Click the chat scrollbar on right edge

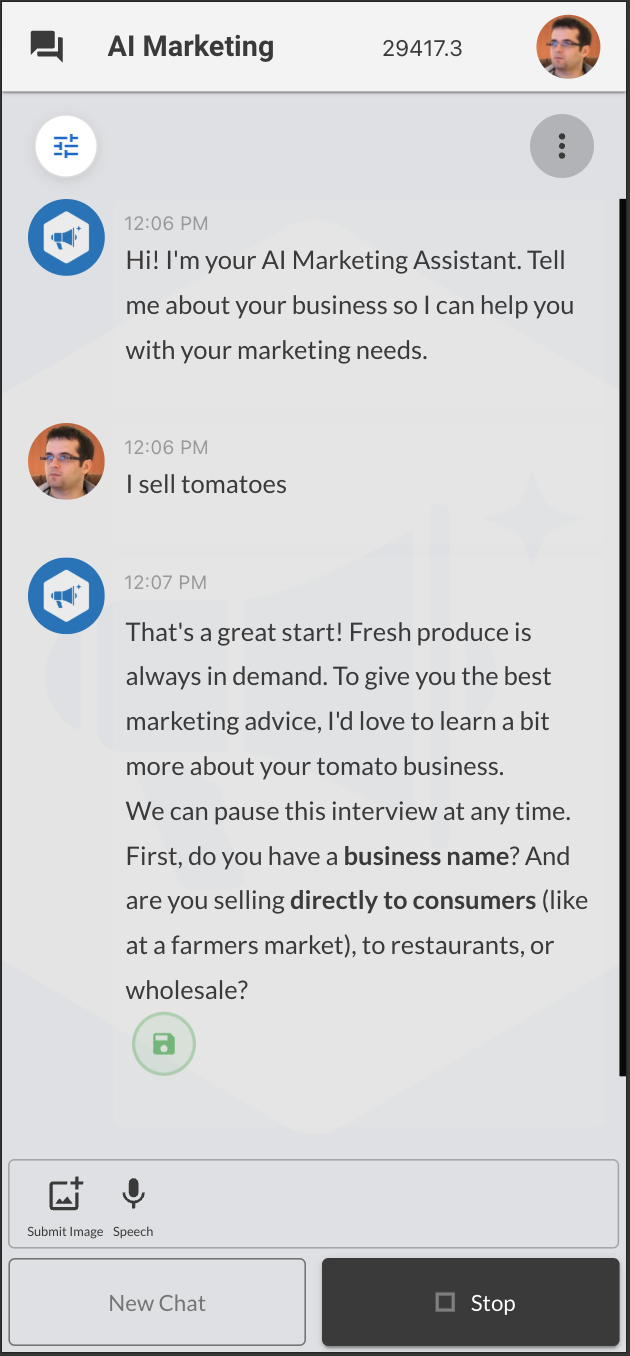[622, 640]
